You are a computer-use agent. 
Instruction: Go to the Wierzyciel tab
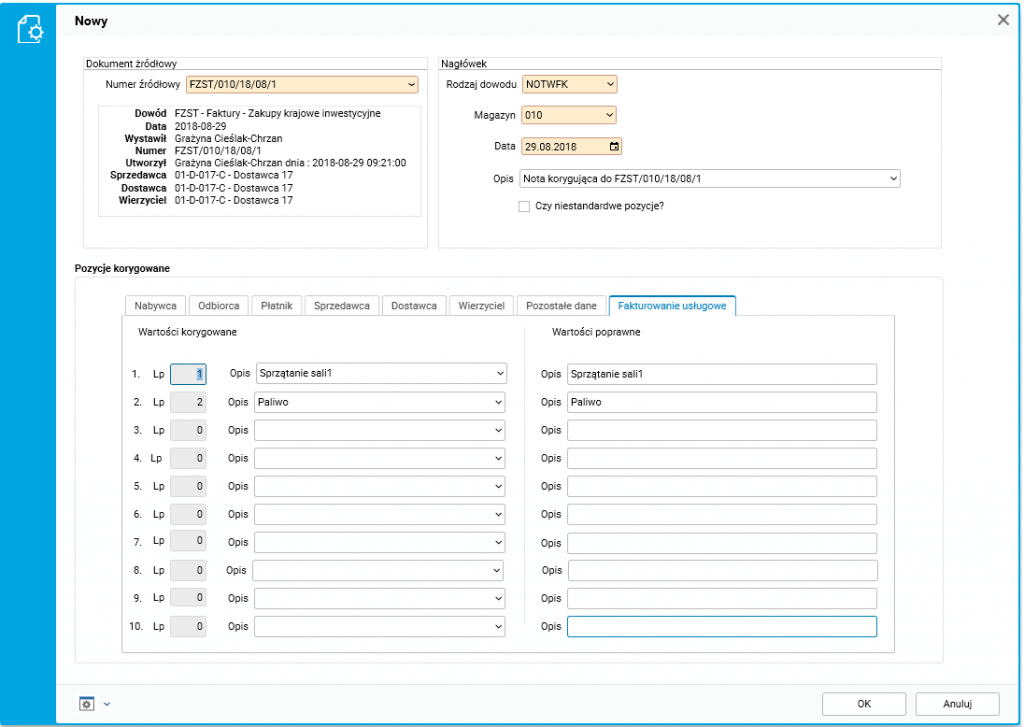point(481,306)
